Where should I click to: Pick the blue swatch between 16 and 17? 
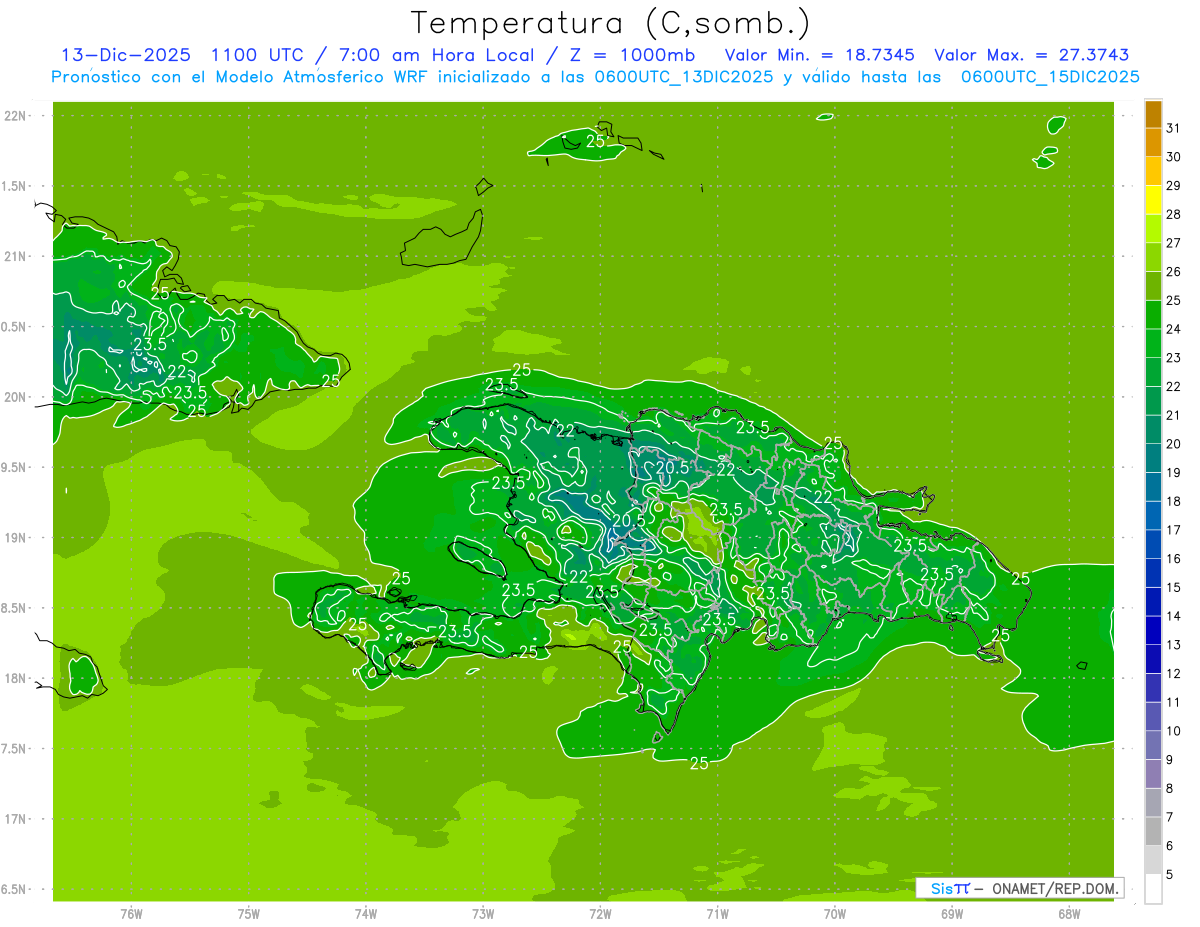click(x=1153, y=544)
